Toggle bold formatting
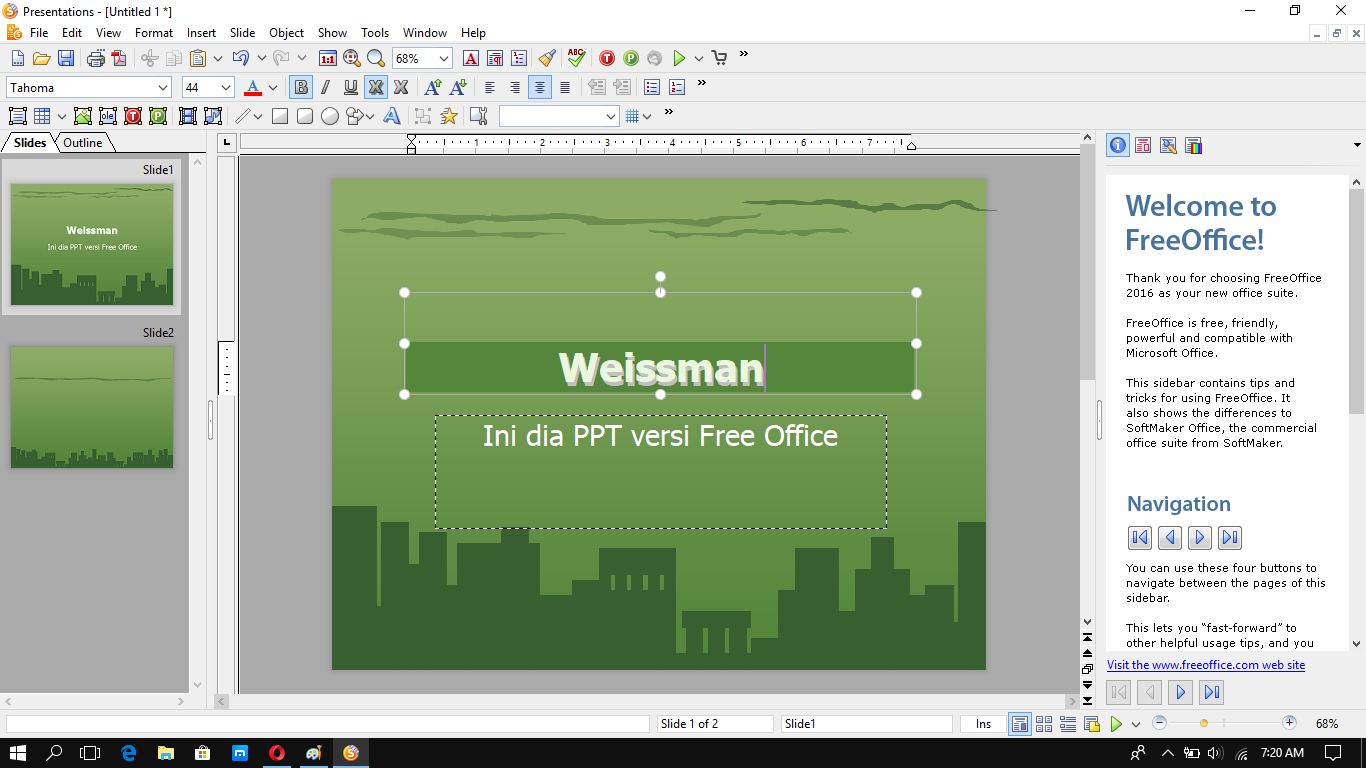Screen dimensions: 1366x768 pyautogui.click(x=301, y=87)
